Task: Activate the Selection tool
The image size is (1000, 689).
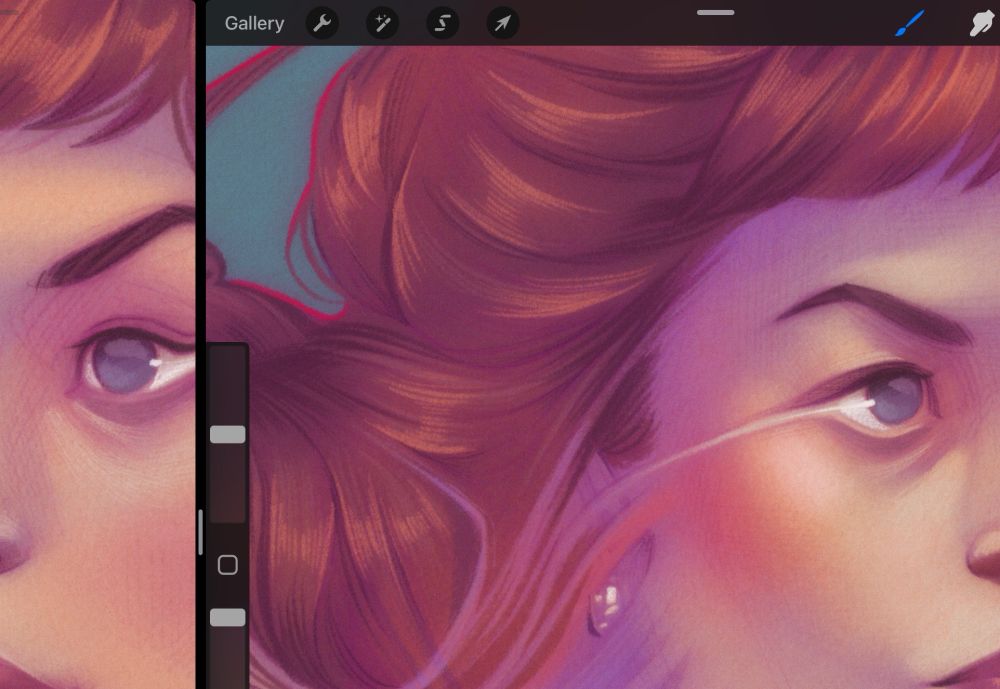Action: point(442,24)
